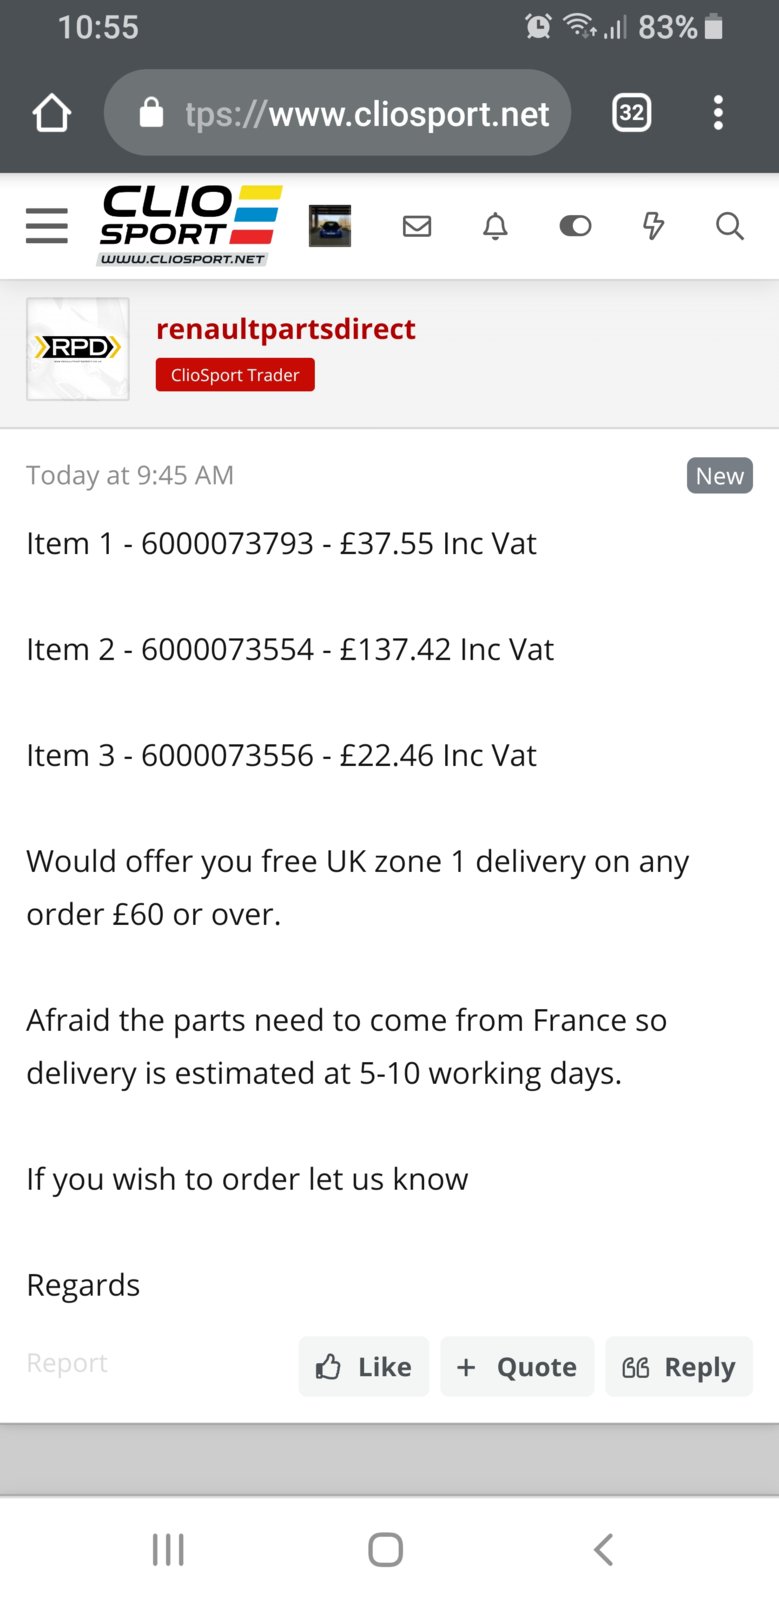
Task: Reply to the renaultpartsdirect post
Action: (x=679, y=1366)
